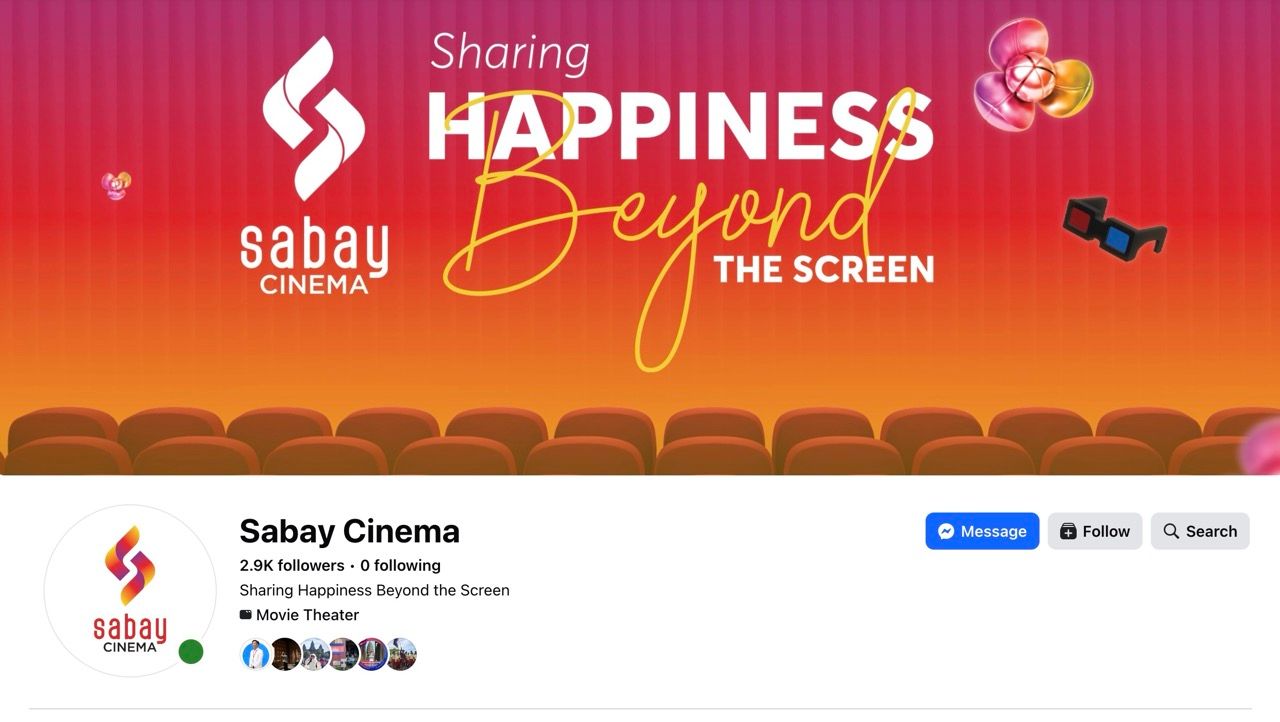
Task: Click the Messenger icon in Message button
Action: [946, 531]
